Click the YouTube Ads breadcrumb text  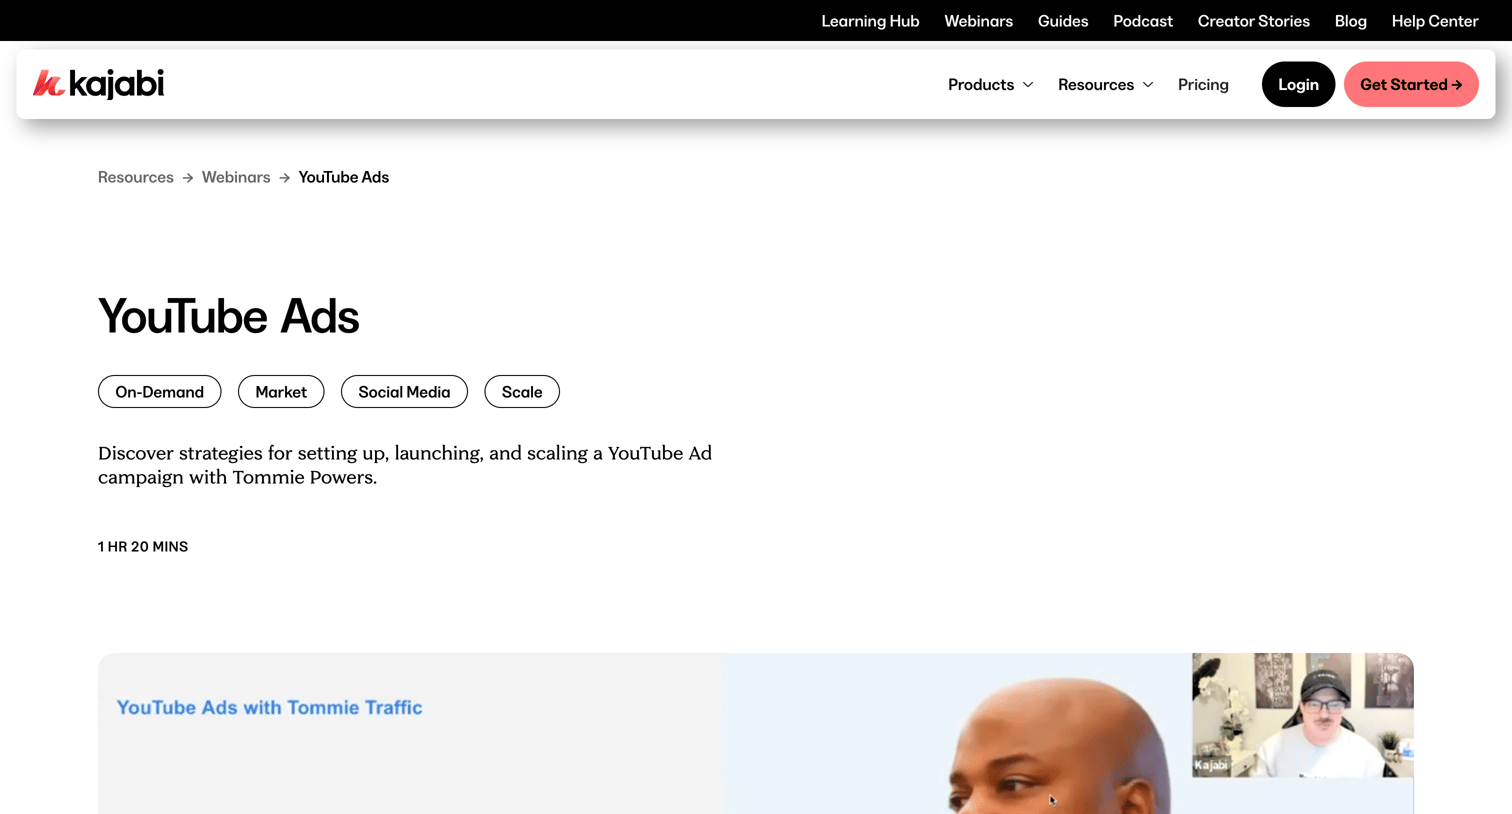343,177
